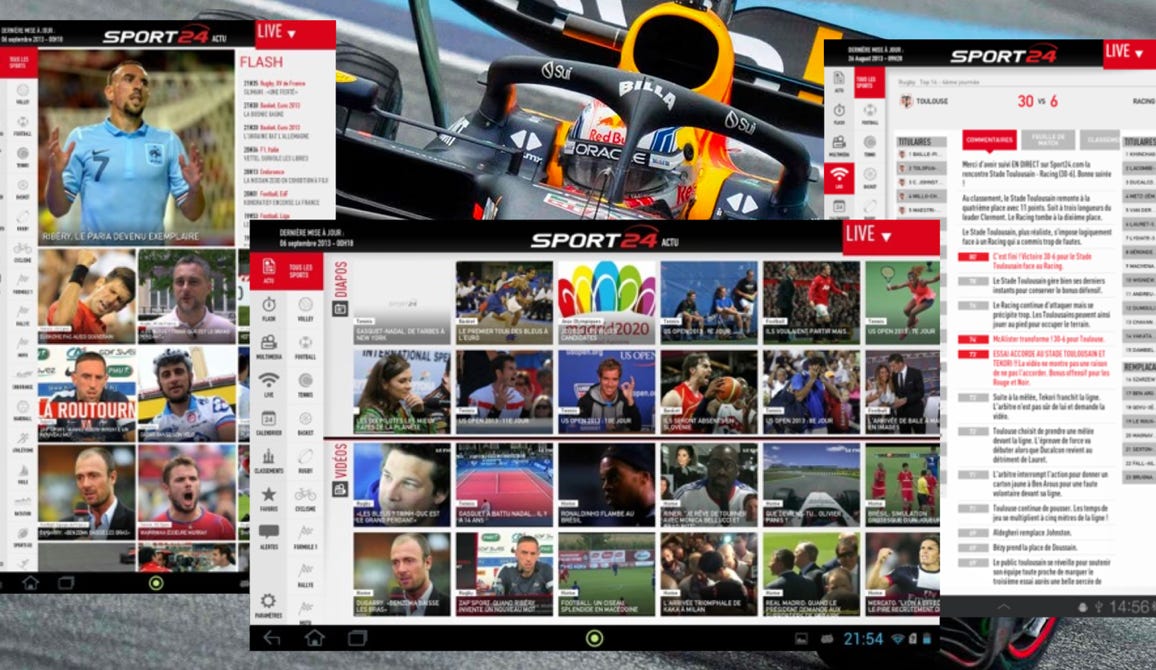Tap Android back arrow on center tablet
This screenshot has width=1156, height=670.
point(272,638)
